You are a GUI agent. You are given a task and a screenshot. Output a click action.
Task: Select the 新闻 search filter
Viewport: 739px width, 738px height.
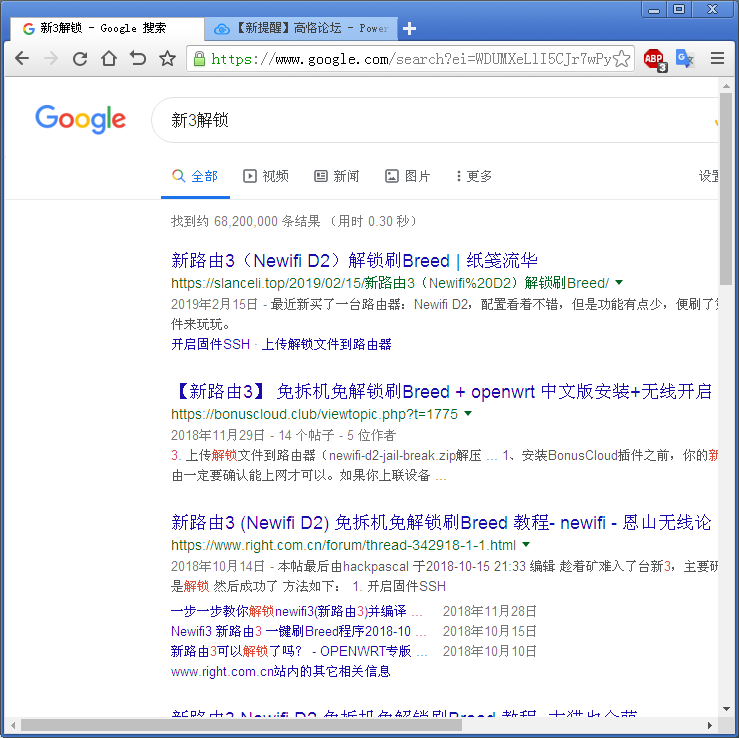[337, 176]
